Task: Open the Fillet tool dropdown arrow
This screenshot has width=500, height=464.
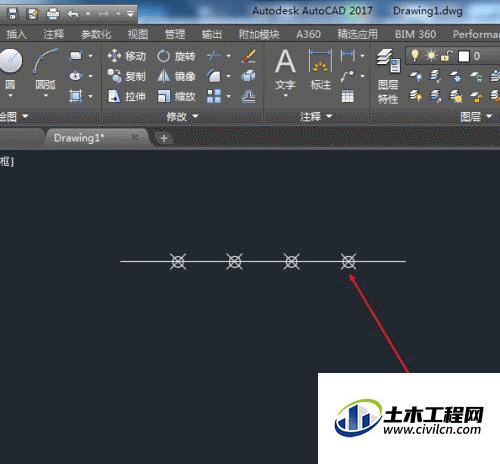Action: 228,76
